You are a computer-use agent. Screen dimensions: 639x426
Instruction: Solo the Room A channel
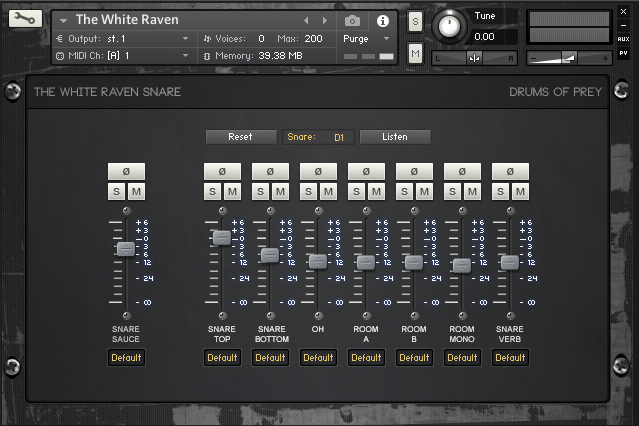(356, 191)
